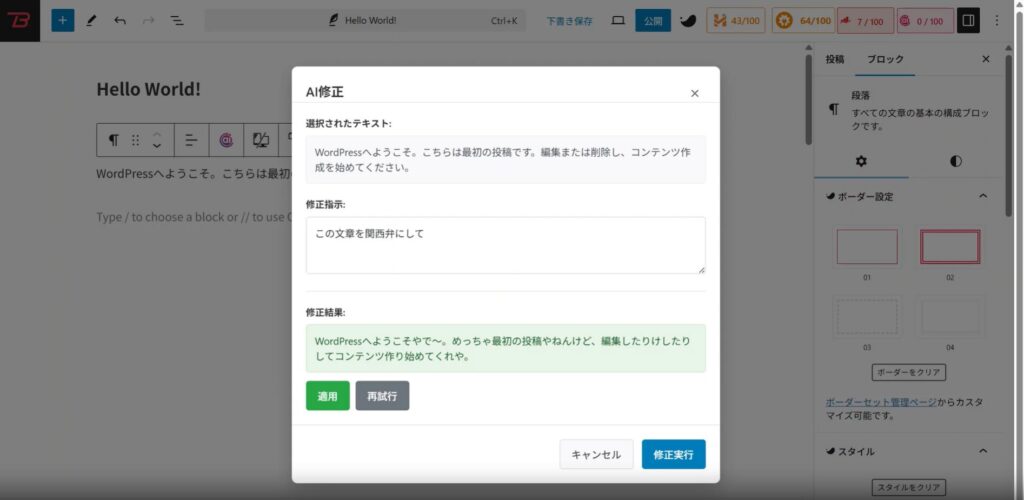
Task: Open the text alignment icon in the block toolbar
Action: click(191, 140)
